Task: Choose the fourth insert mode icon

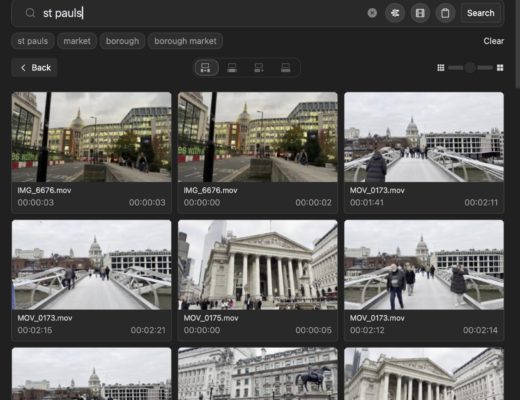Action: 285,68
